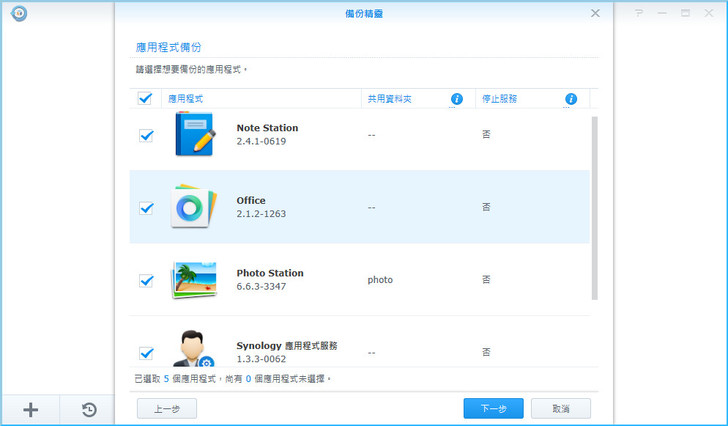Uncheck the Office checkbox

click(146, 208)
